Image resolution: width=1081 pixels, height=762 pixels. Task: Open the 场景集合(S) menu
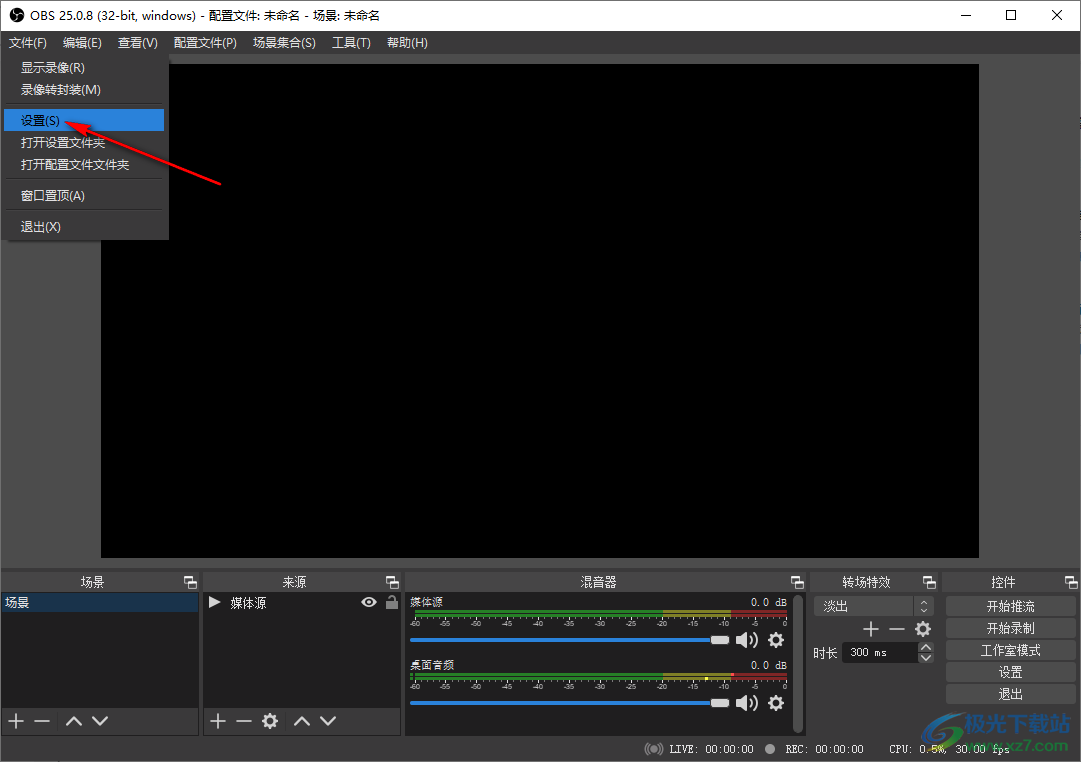(x=284, y=43)
